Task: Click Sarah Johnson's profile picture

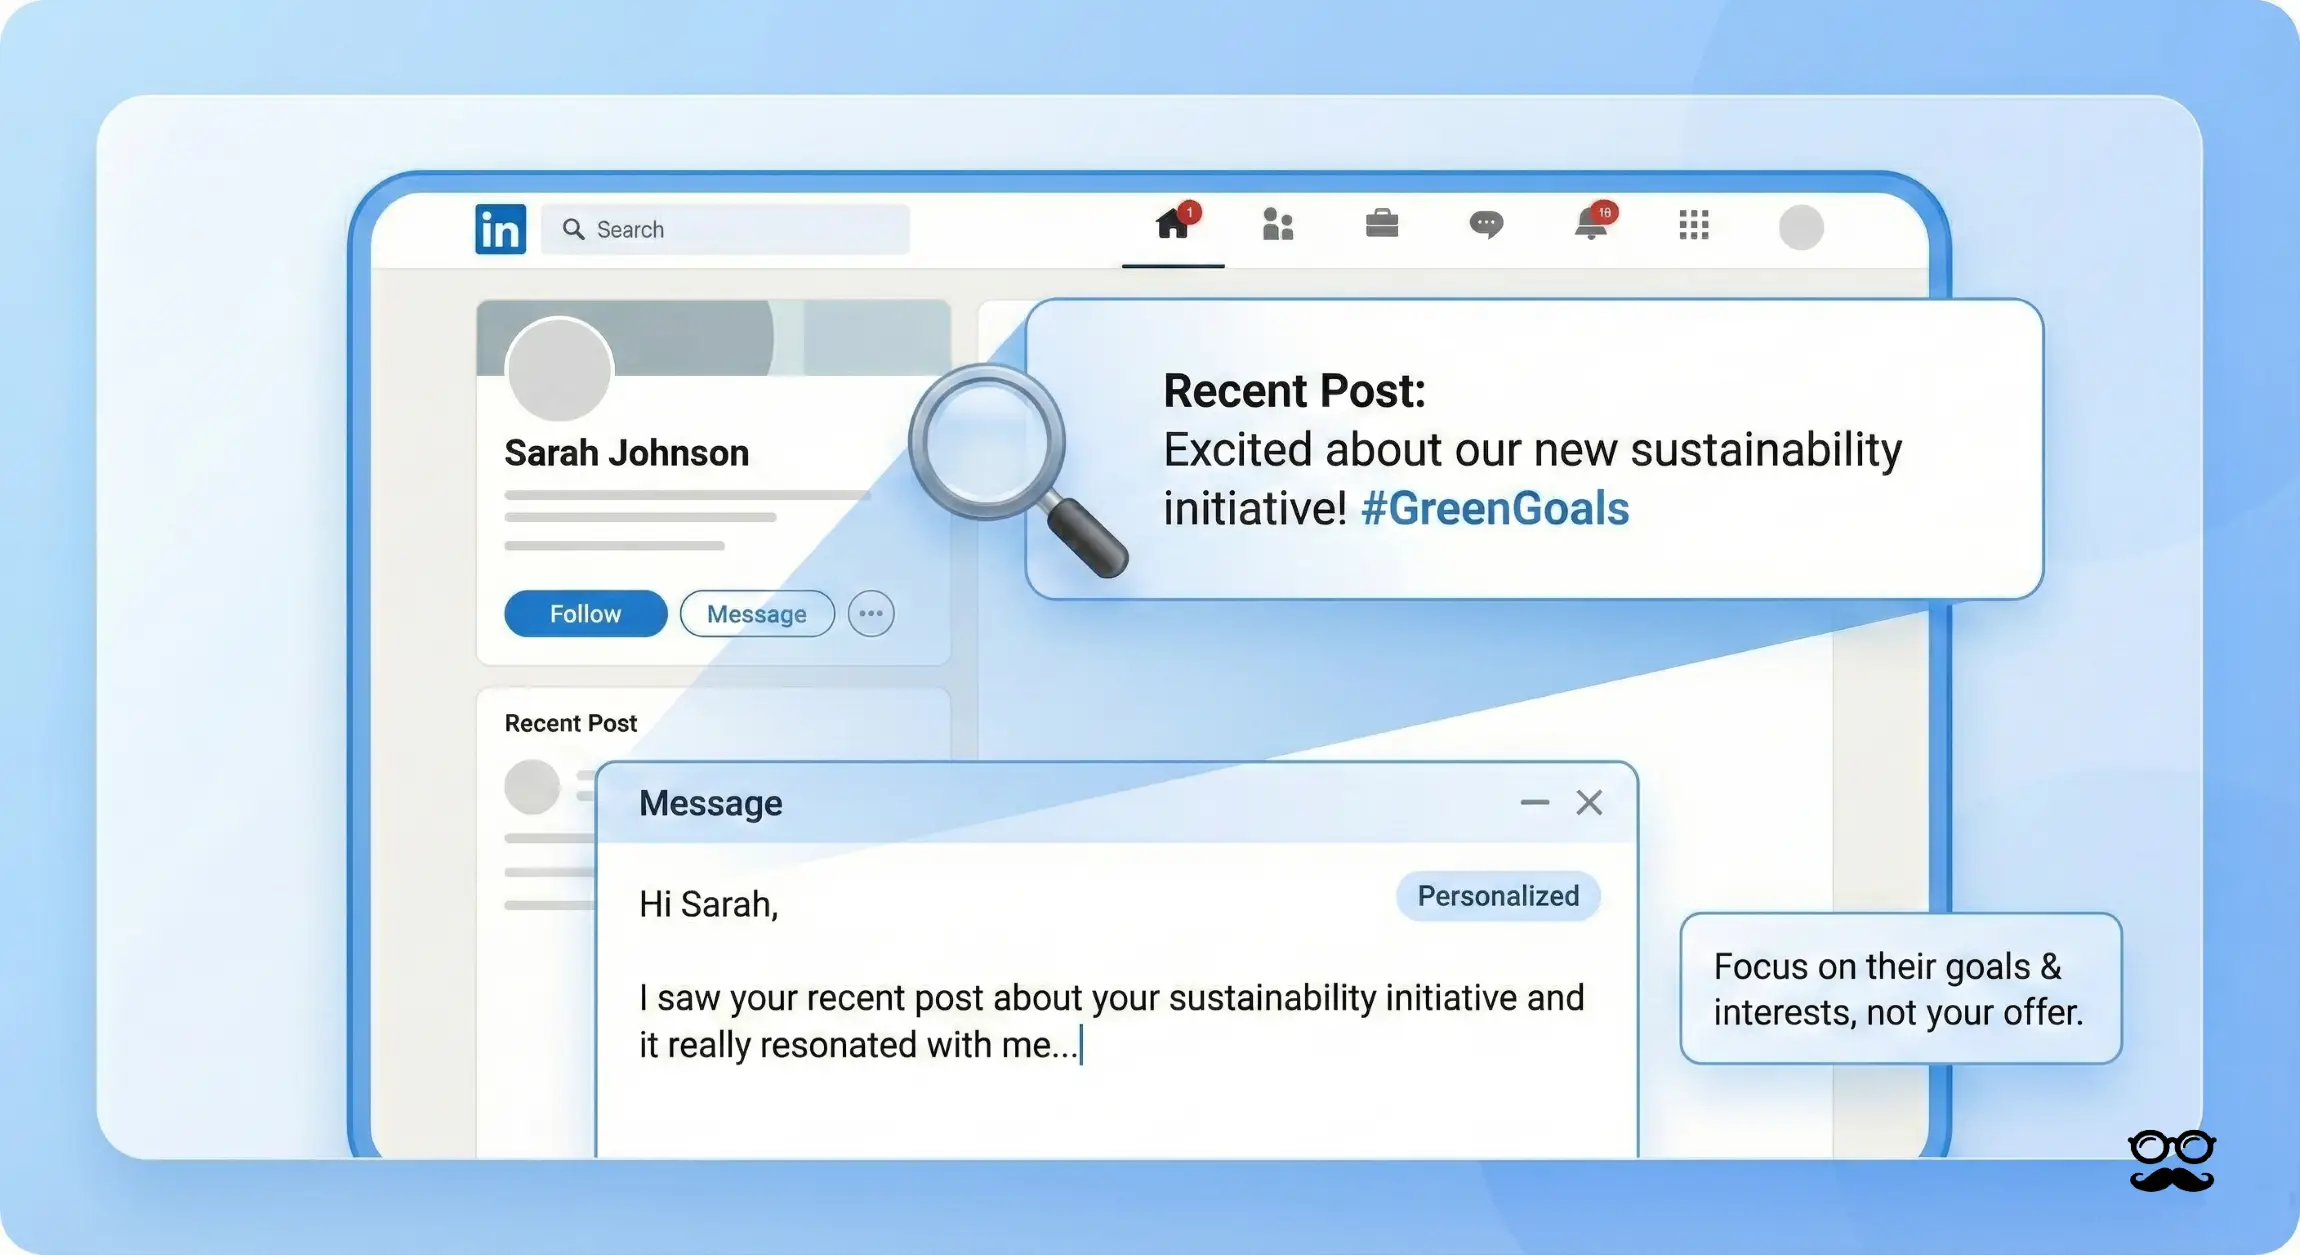Action: pyautogui.click(x=559, y=369)
